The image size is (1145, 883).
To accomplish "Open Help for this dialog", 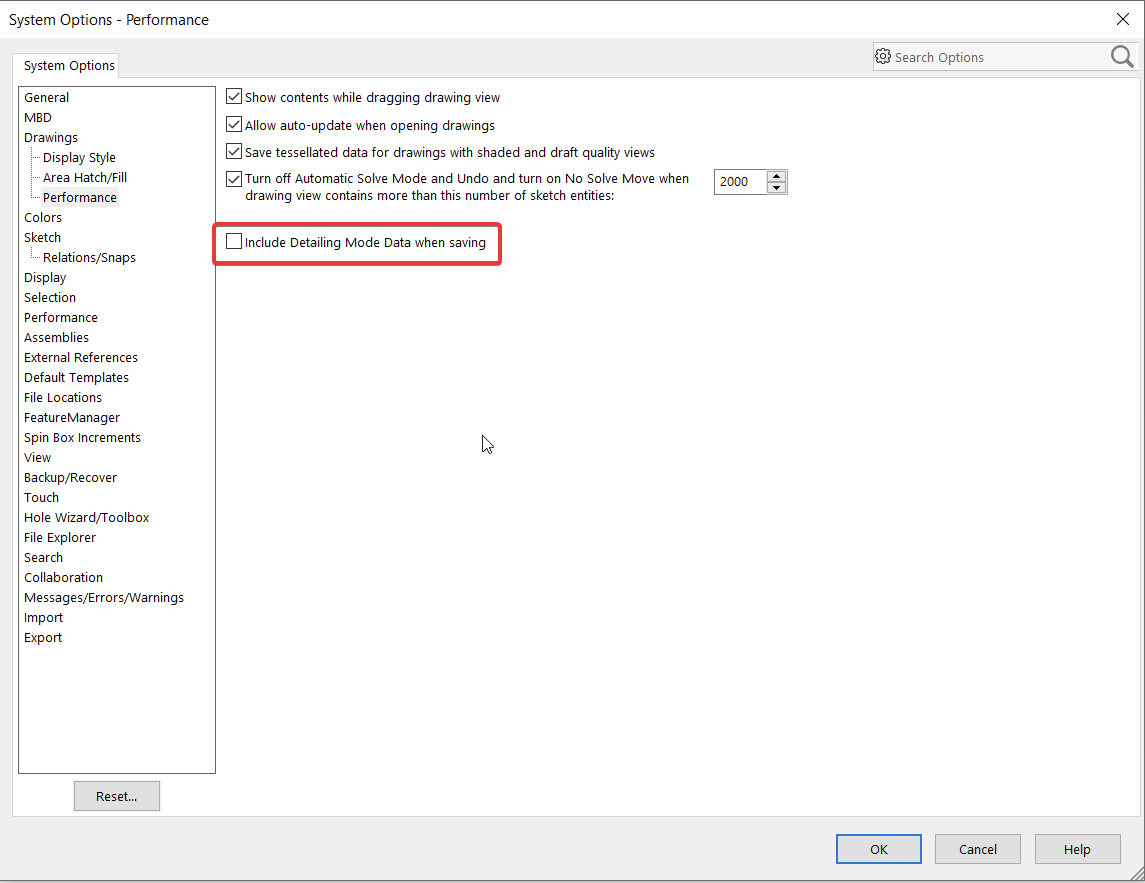I will (1077, 849).
